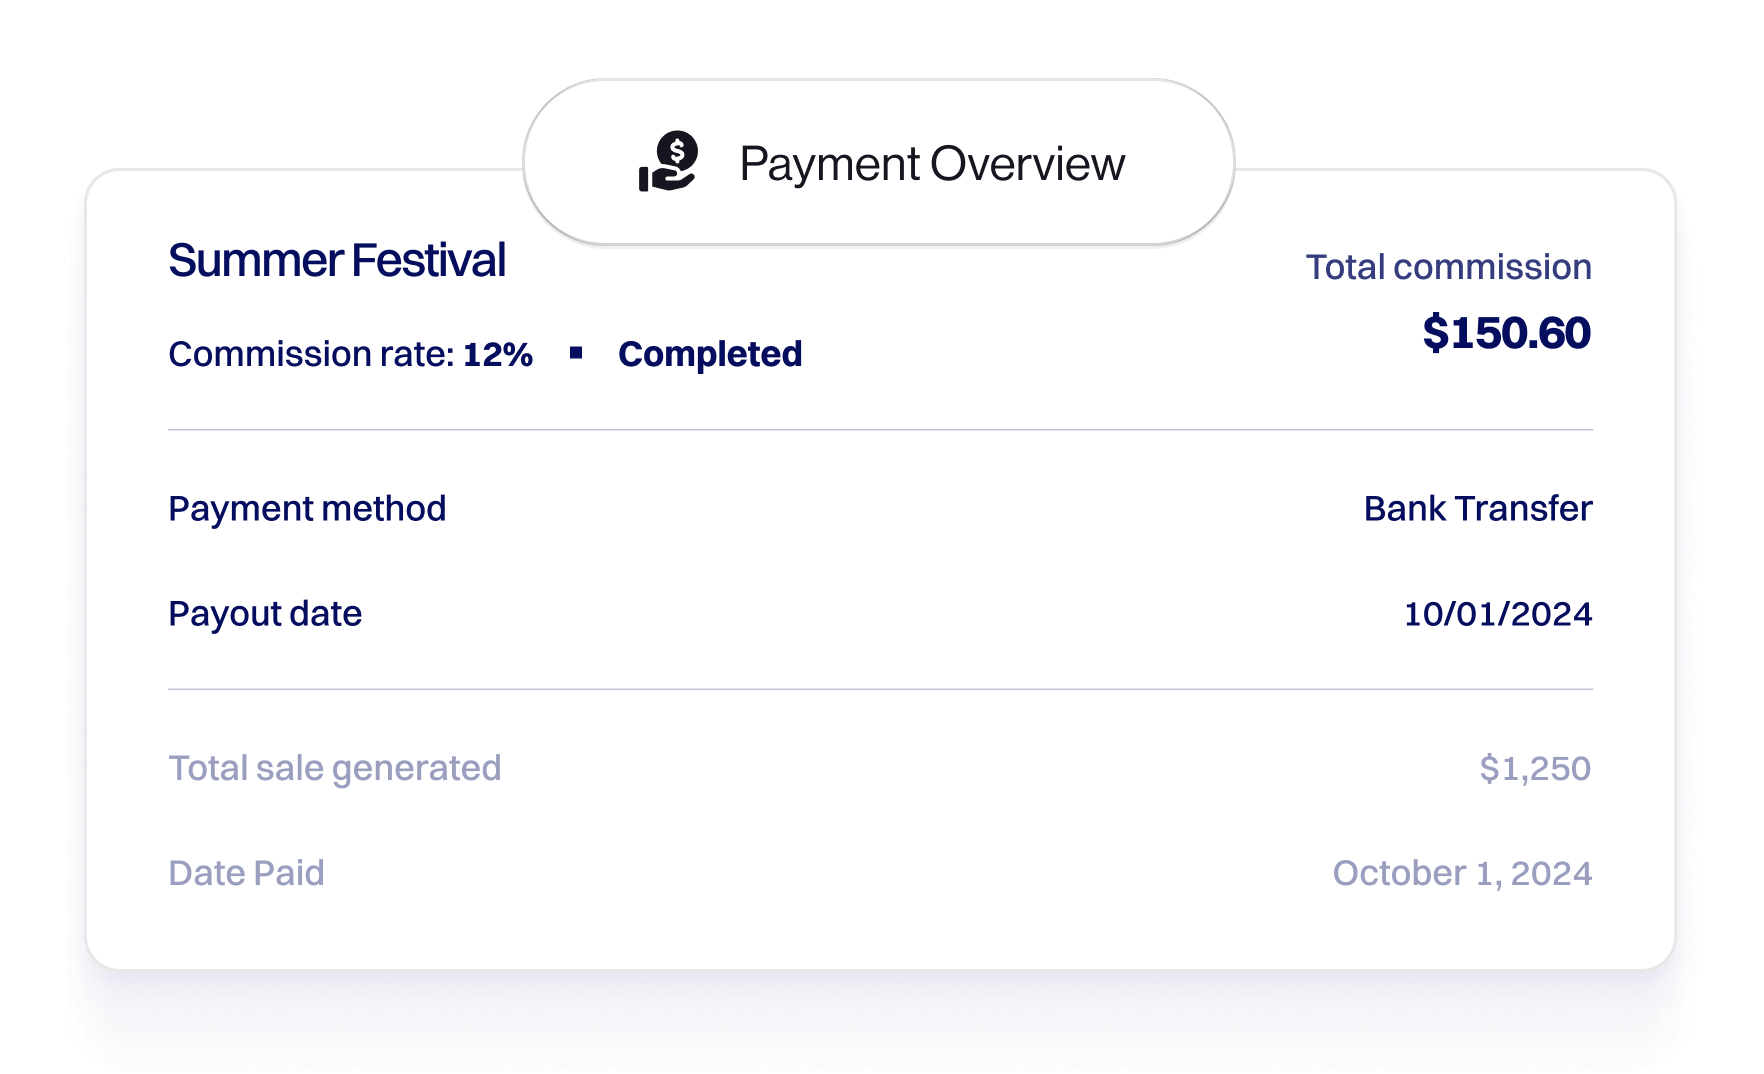Select the $150.60 commission amount
The height and width of the screenshot is (1074, 1764).
click(x=1506, y=333)
